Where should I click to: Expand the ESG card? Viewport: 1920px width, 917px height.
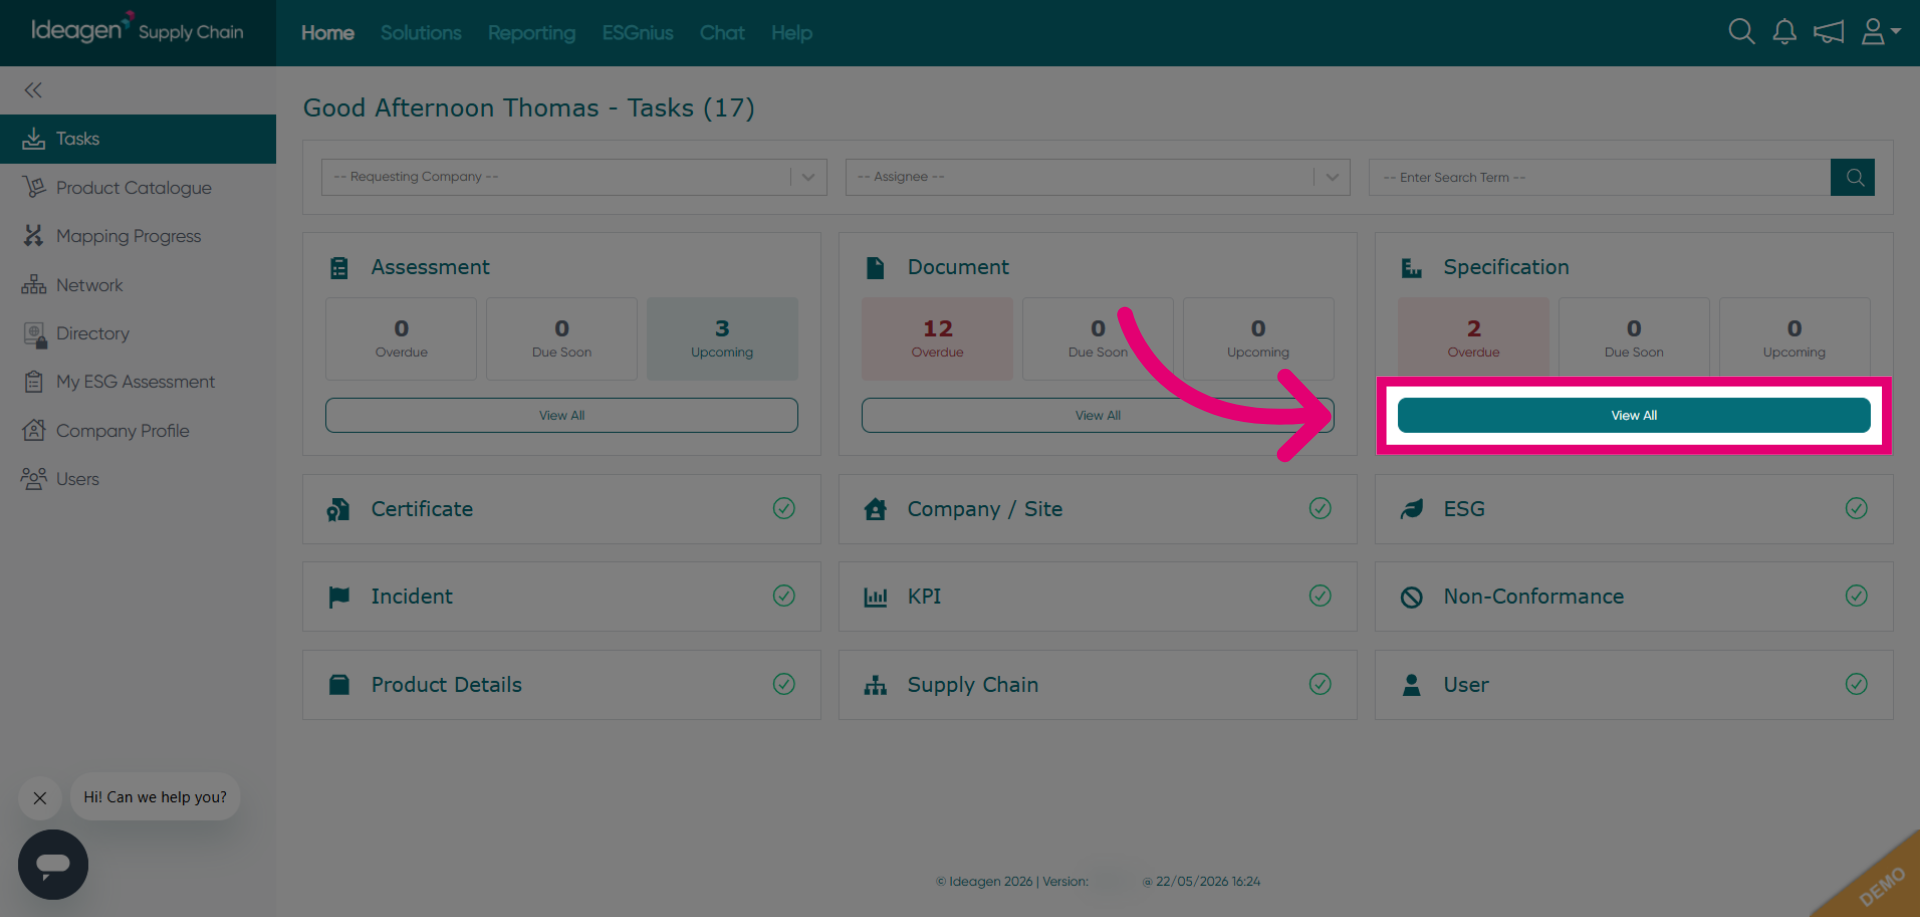click(1634, 509)
